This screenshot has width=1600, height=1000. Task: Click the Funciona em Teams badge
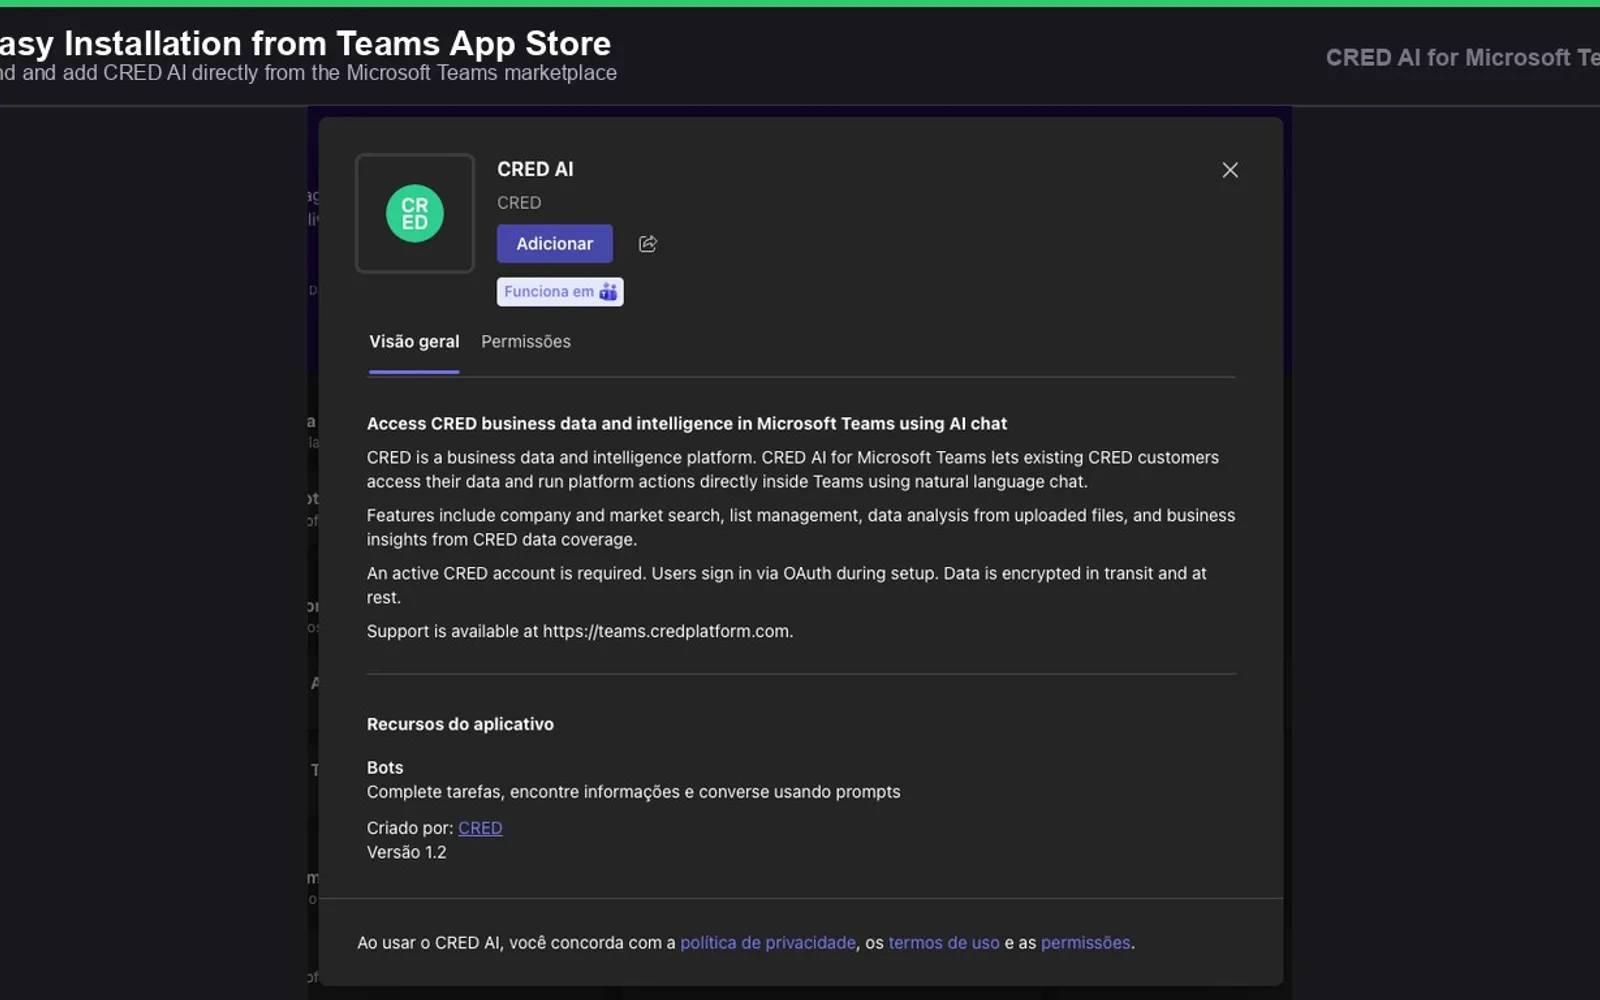pyautogui.click(x=560, y=292)
